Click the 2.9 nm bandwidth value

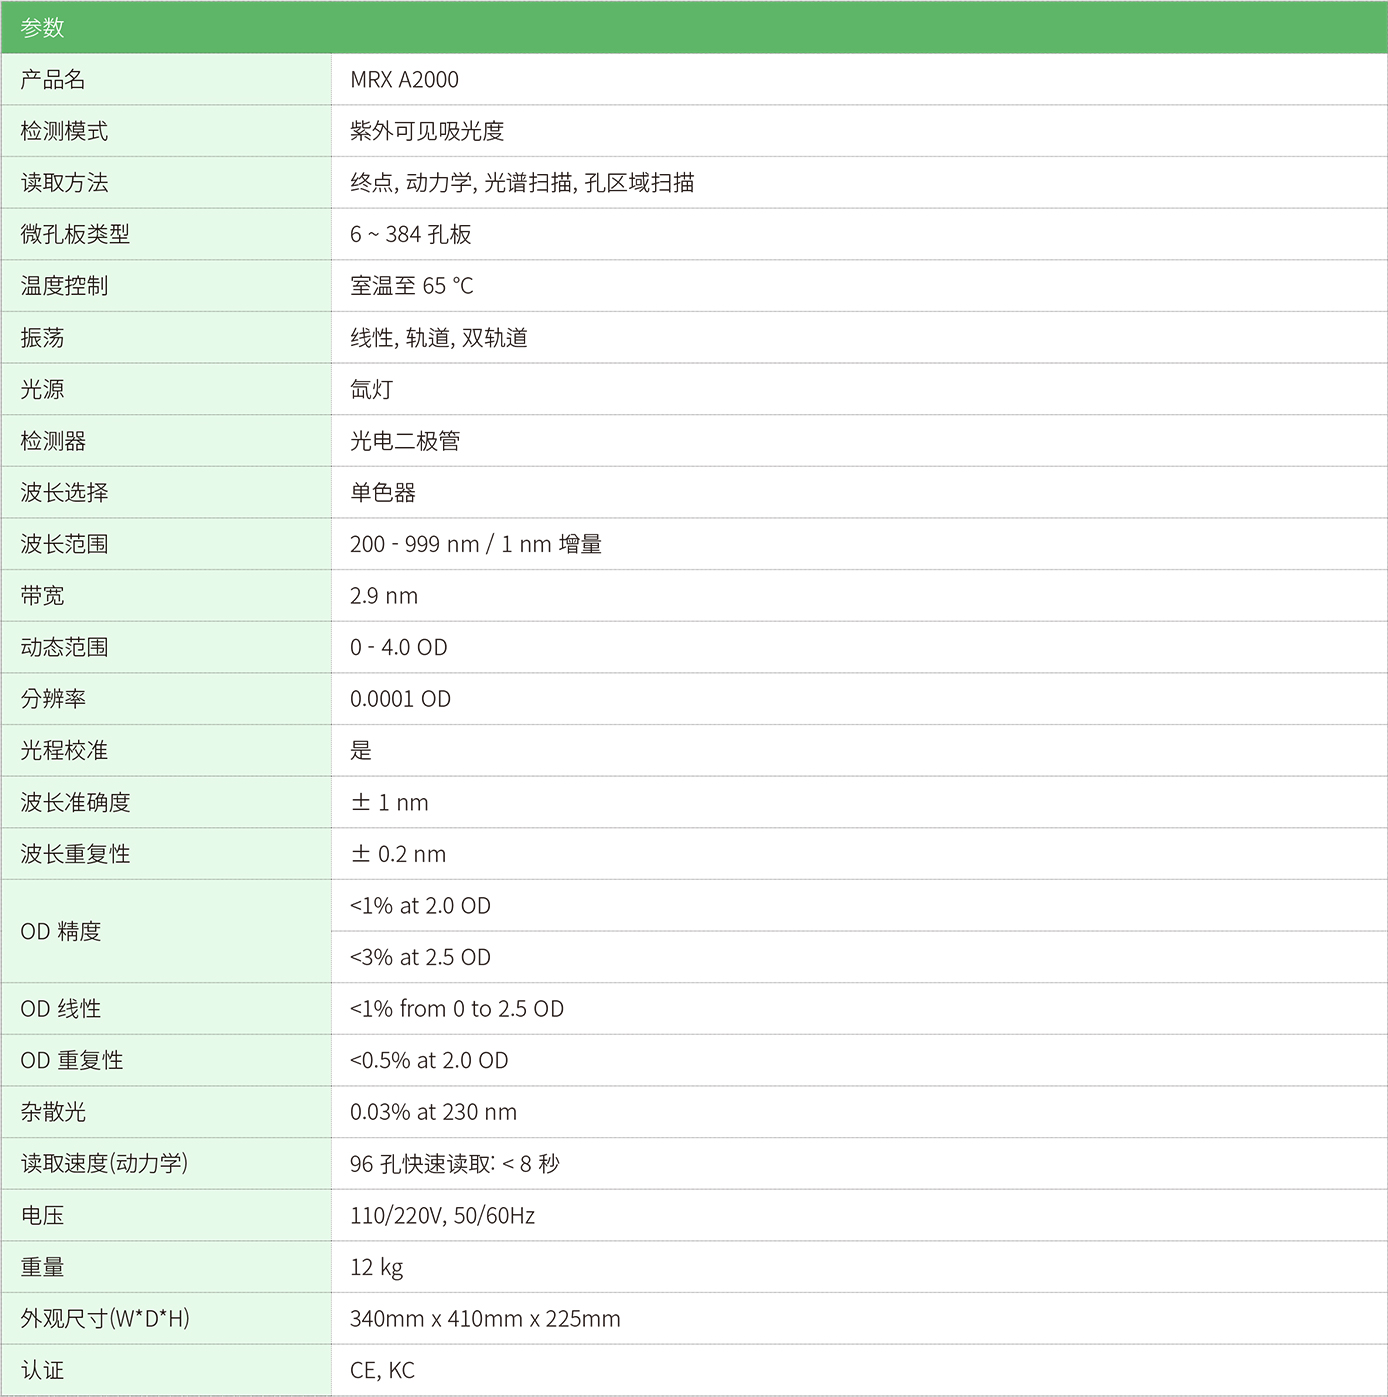point(384,596)
